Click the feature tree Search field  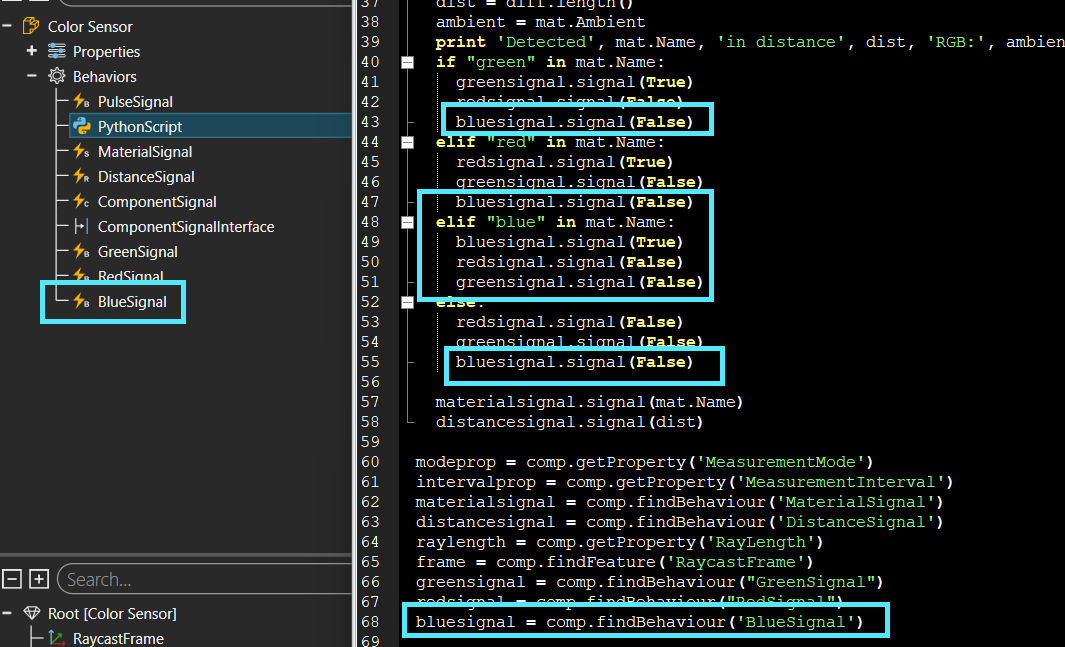(x=200, y=580)
